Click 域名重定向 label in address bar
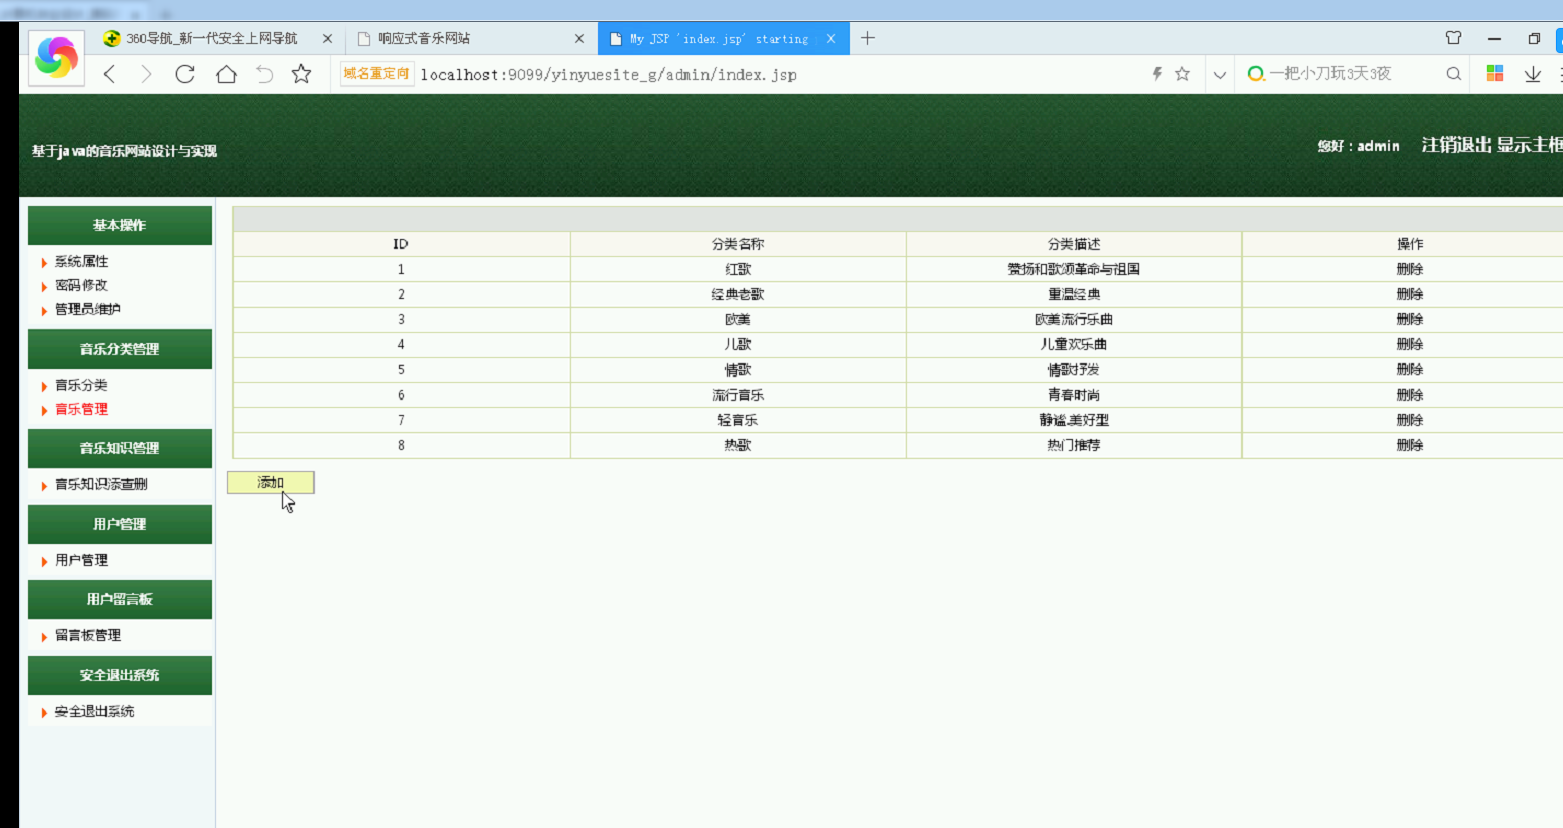This screenshot has width=1563, height=828. tap(377, 74)
